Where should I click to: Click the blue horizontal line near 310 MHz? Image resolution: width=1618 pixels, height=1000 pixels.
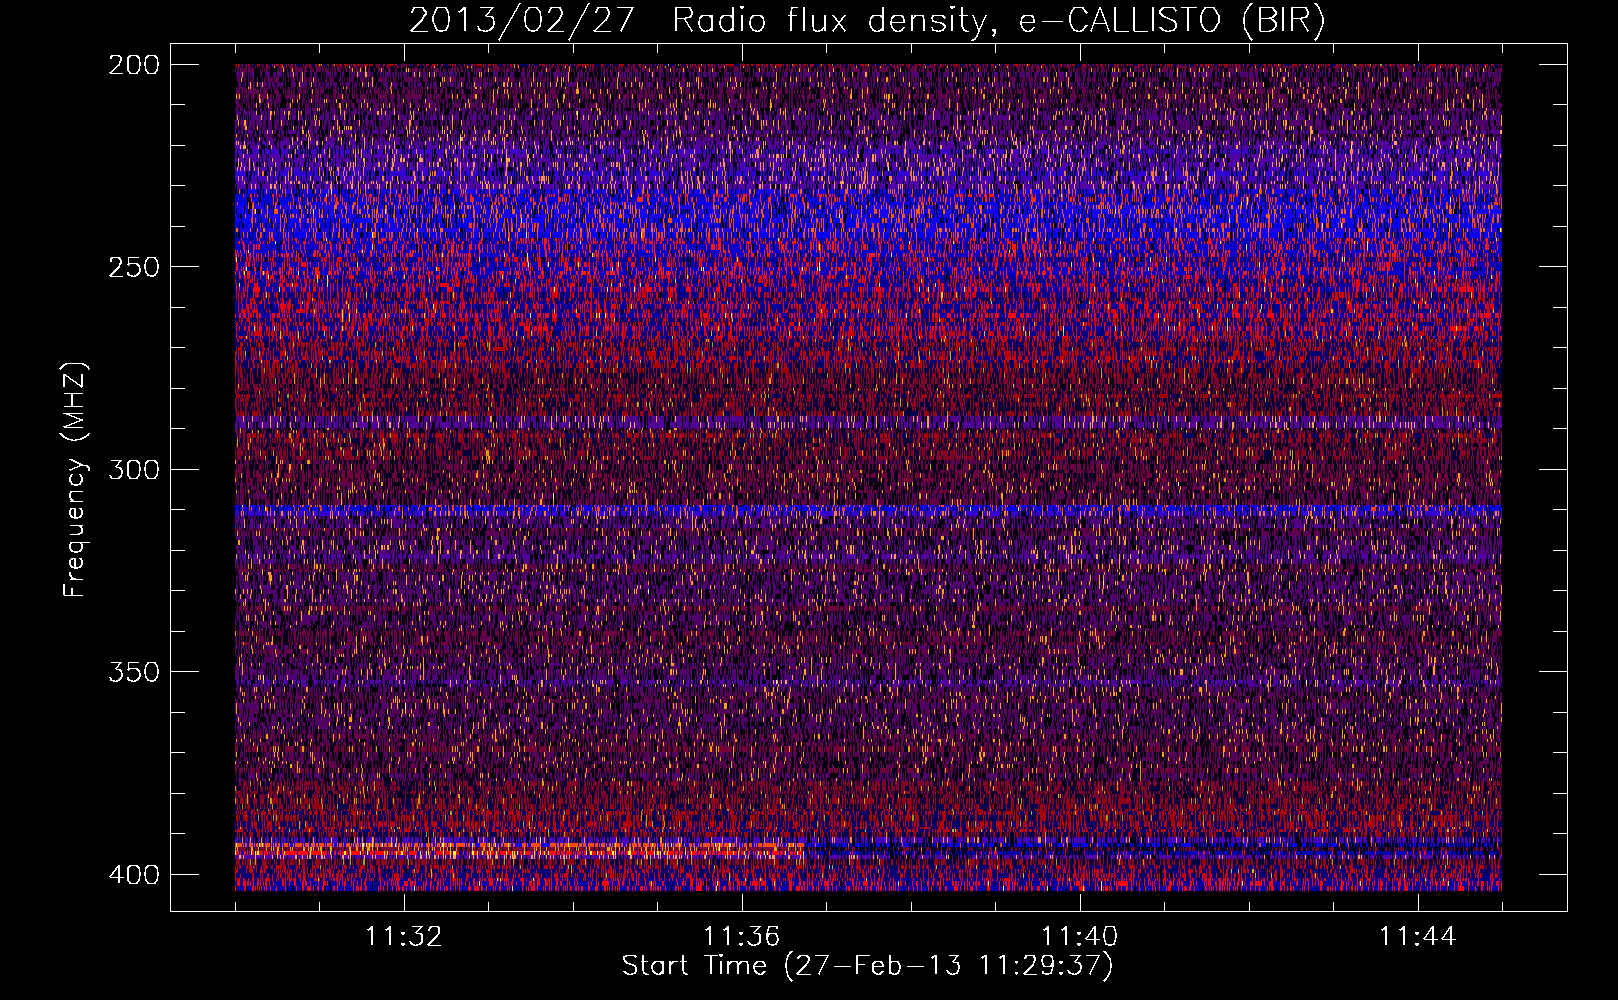(x=868, y=510)
